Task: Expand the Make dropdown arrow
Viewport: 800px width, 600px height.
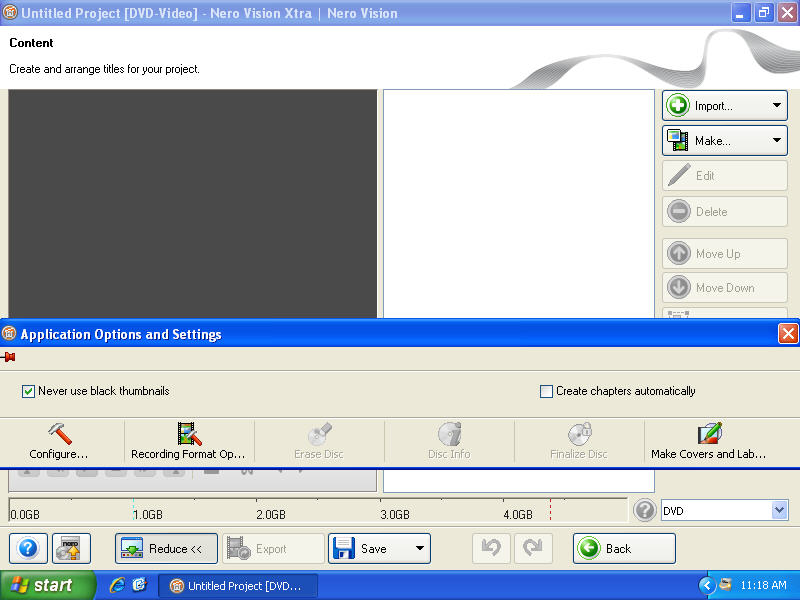Action: [x=777, y=140]
